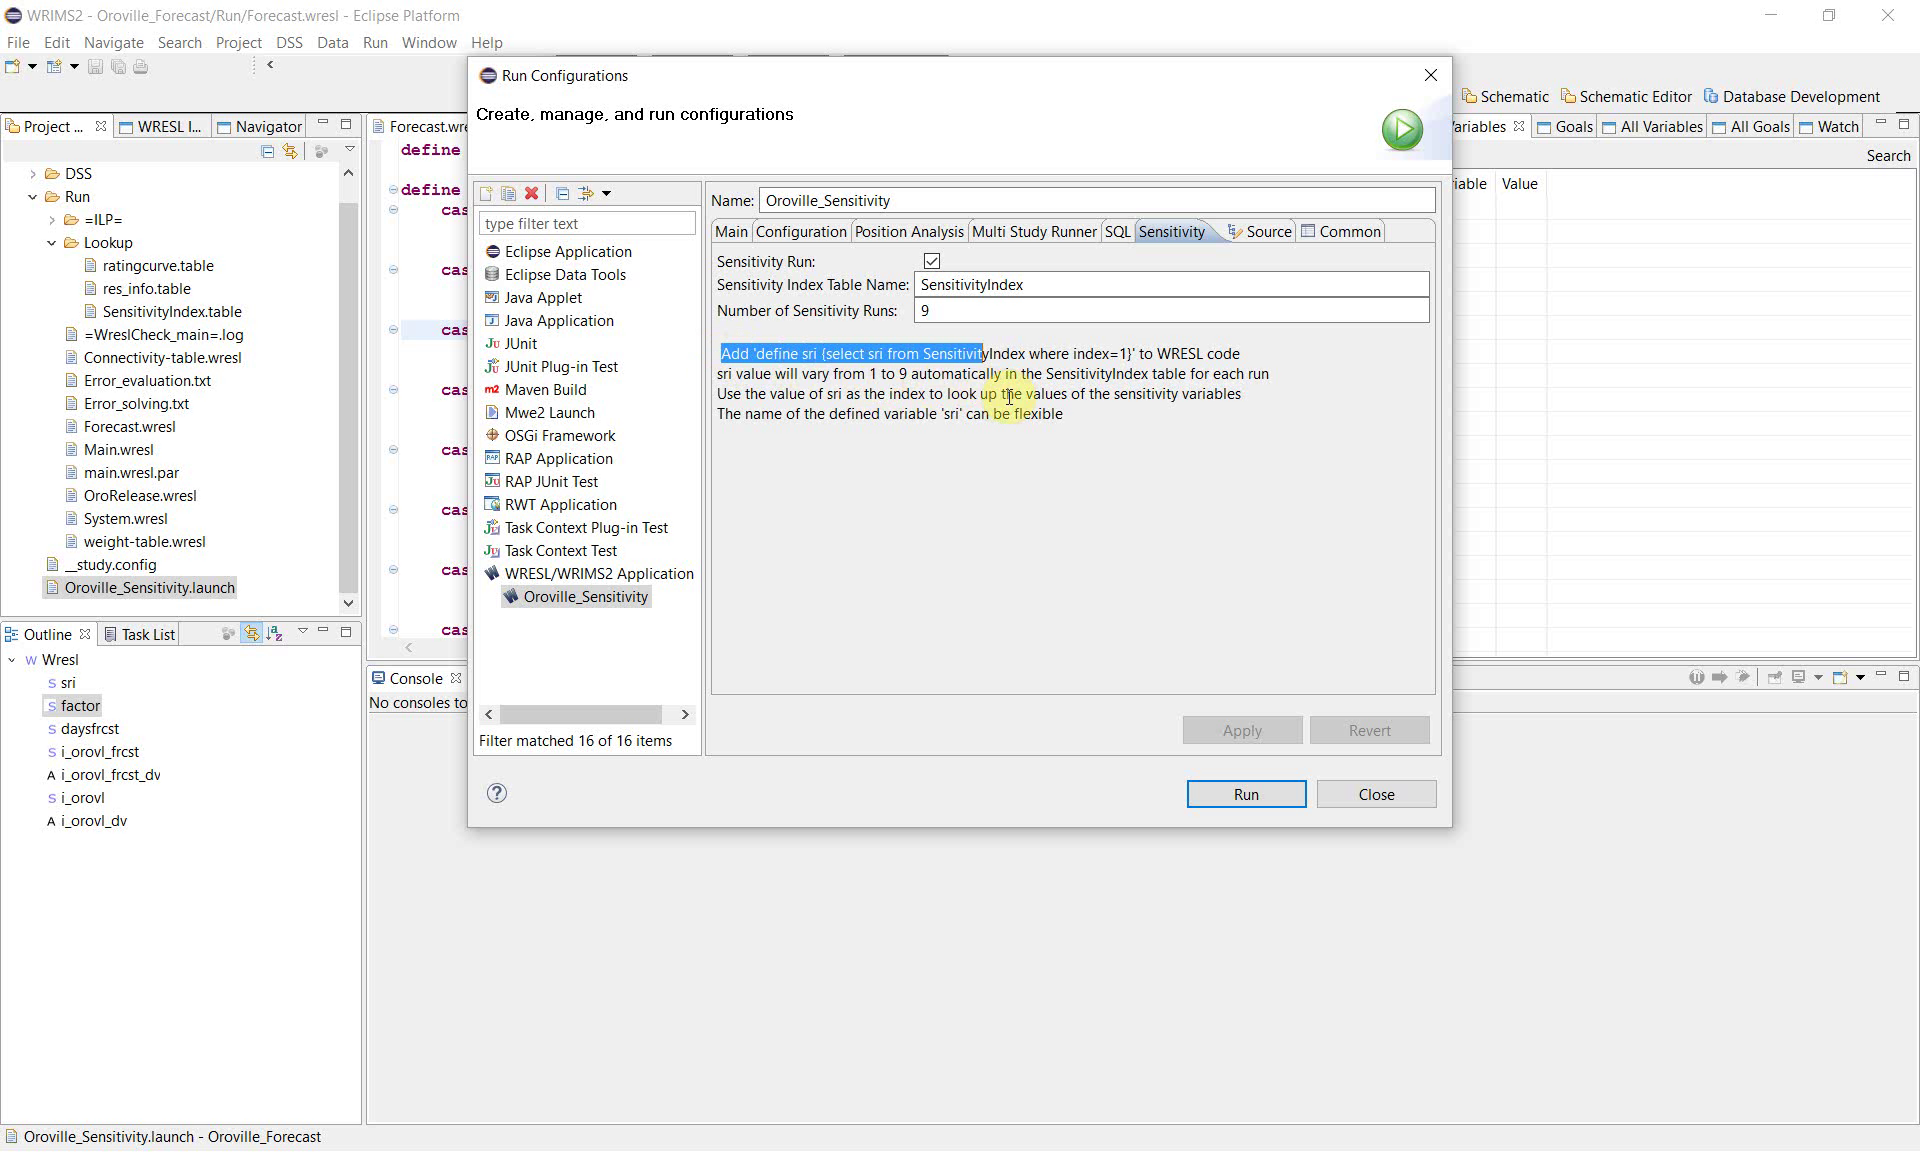The width and height of the screenshot is (1920, 1152).
Task: Uncheck the Sensitivity Run checkbox
Action: coord(932,261)
